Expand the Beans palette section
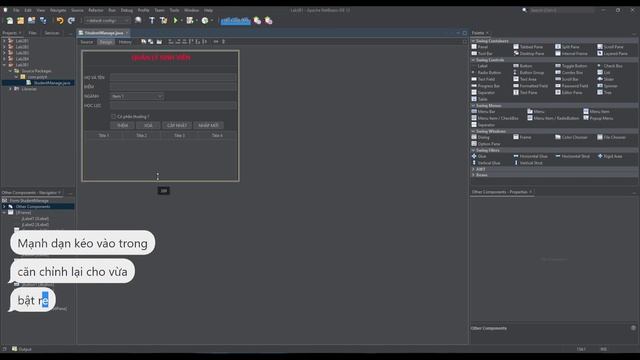The image size is (640, 360). coord(473,175)
